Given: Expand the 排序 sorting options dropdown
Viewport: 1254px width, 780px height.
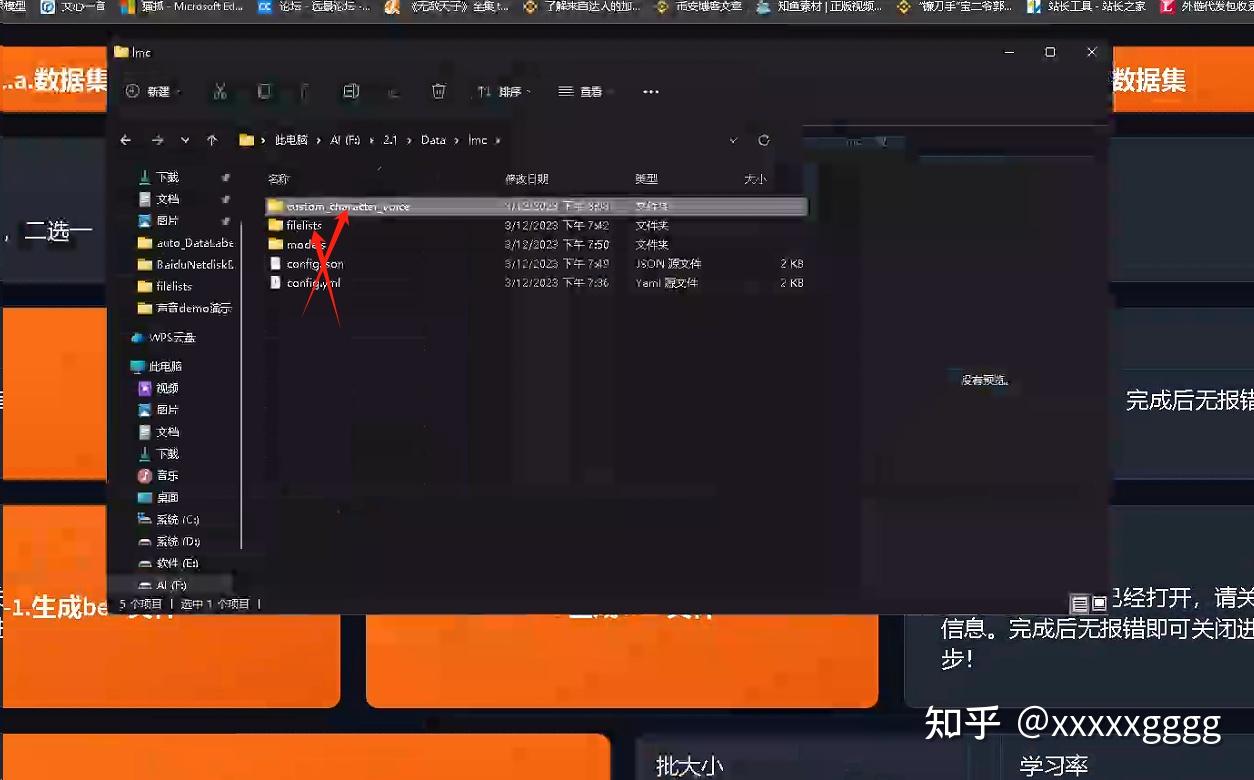Looking at the screenshot, I should 505,91.
